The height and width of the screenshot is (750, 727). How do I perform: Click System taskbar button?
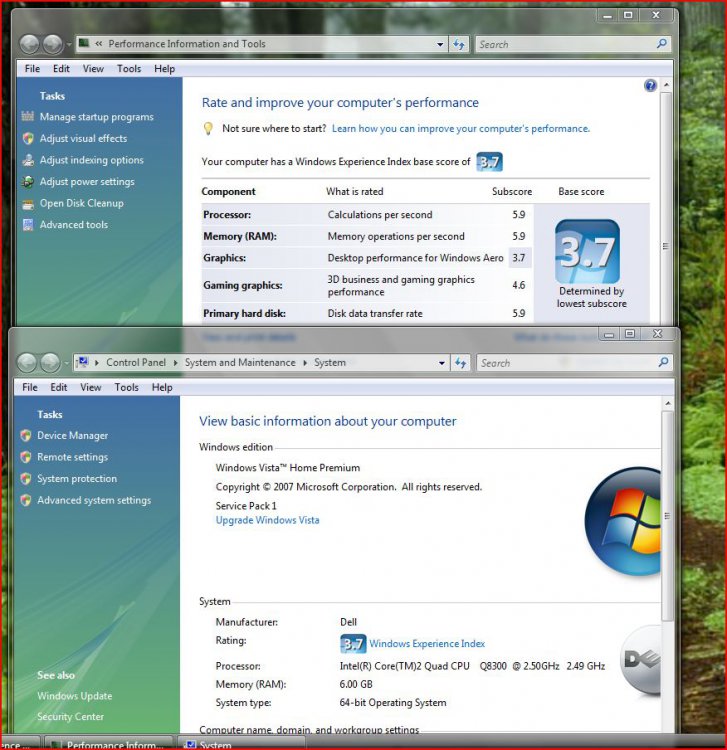pyautogui.click(x=241, y=744)
